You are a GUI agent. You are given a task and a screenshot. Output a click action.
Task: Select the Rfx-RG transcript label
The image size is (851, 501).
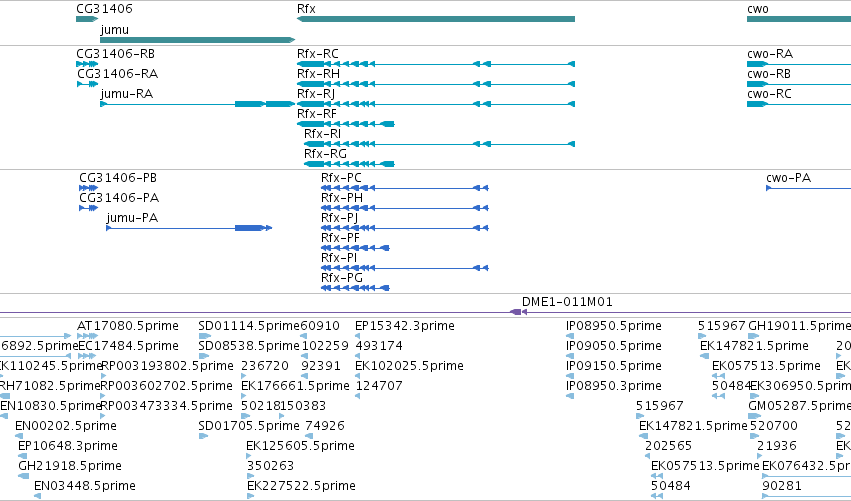325,154
